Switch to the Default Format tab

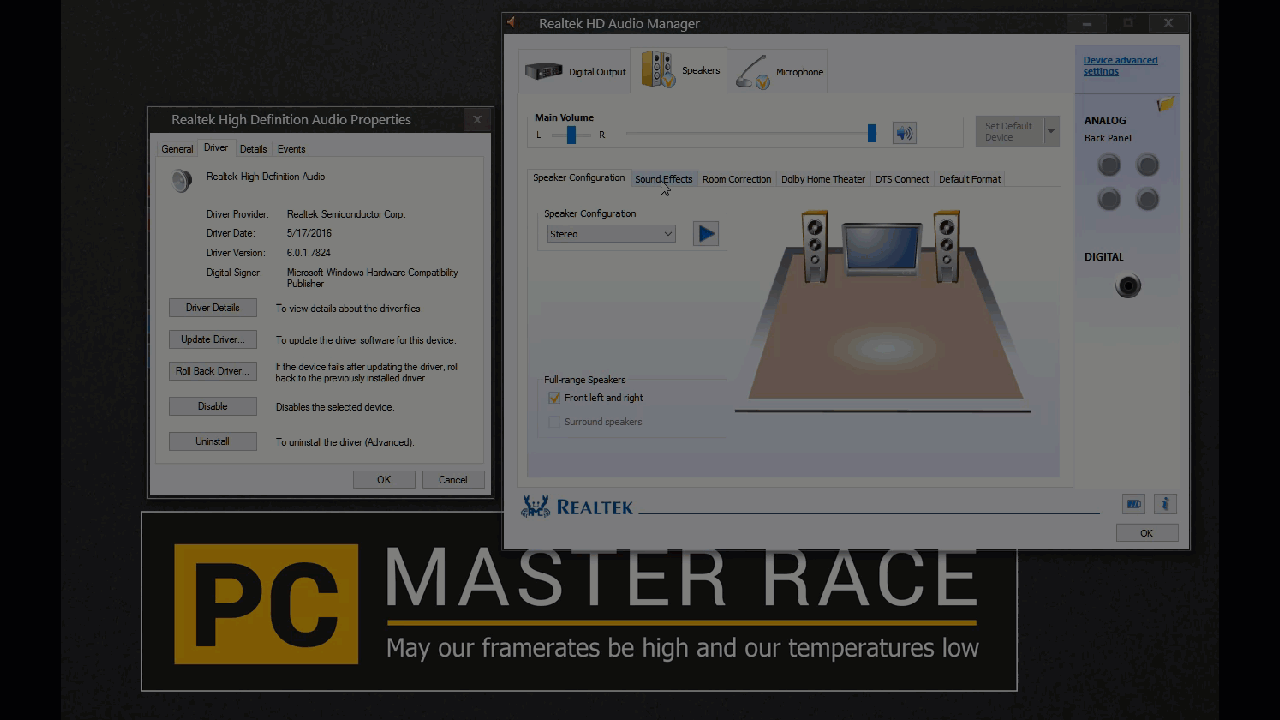coord(970,179)
